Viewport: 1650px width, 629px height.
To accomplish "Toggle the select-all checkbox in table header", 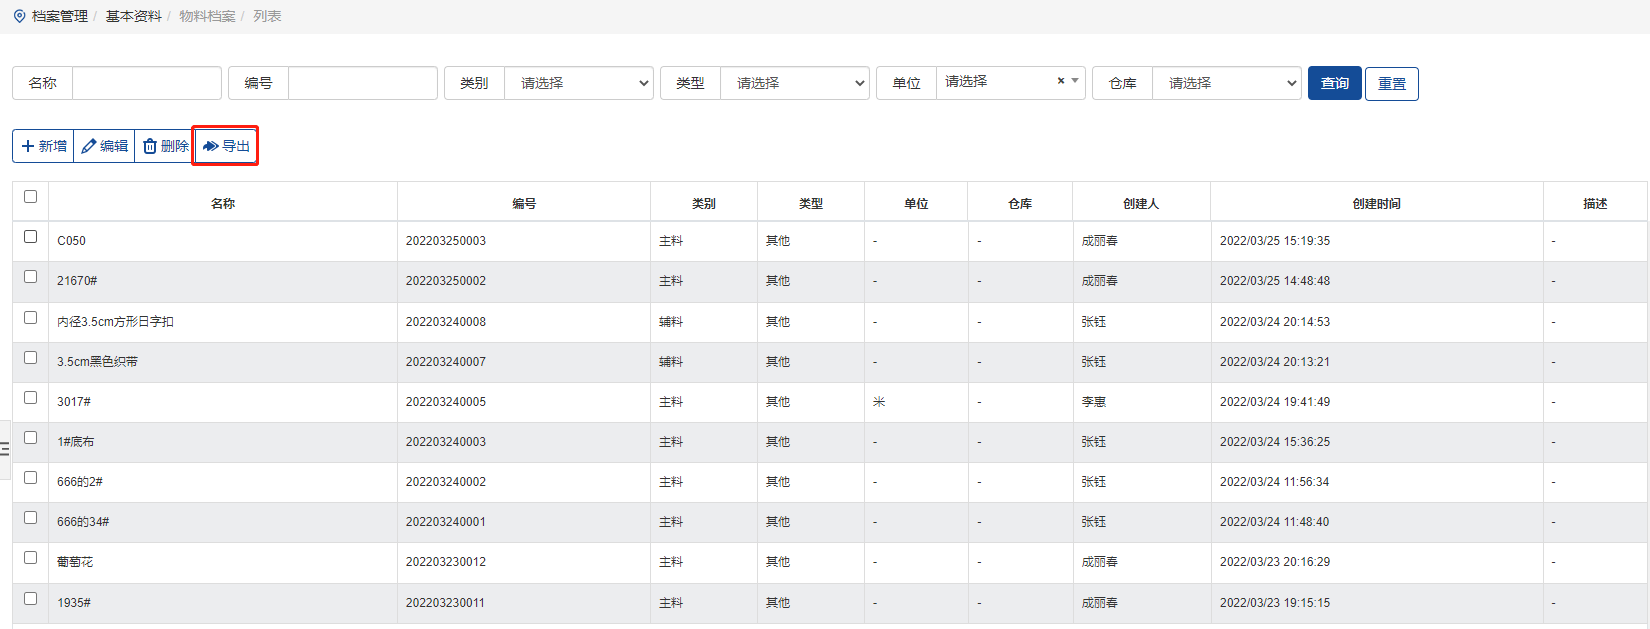I will click(30, 197).
